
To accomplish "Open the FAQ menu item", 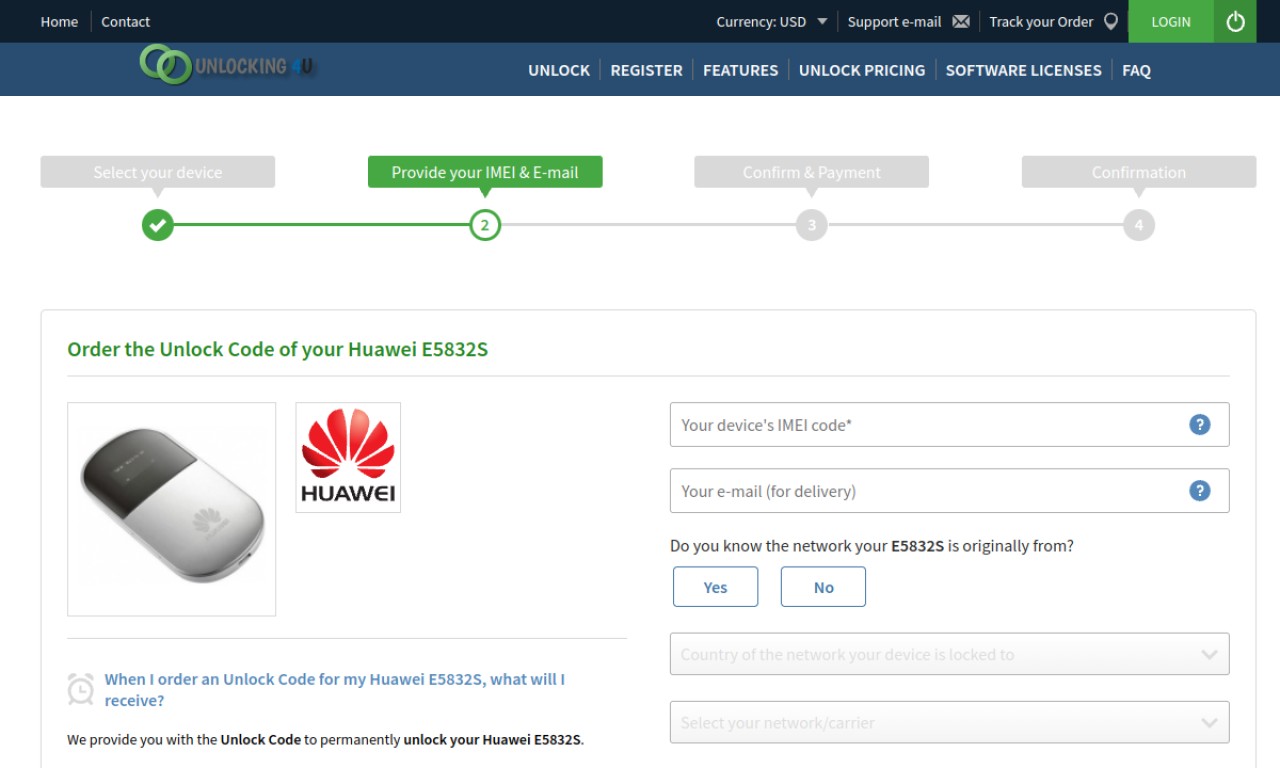I will (x=1136, y=70).
